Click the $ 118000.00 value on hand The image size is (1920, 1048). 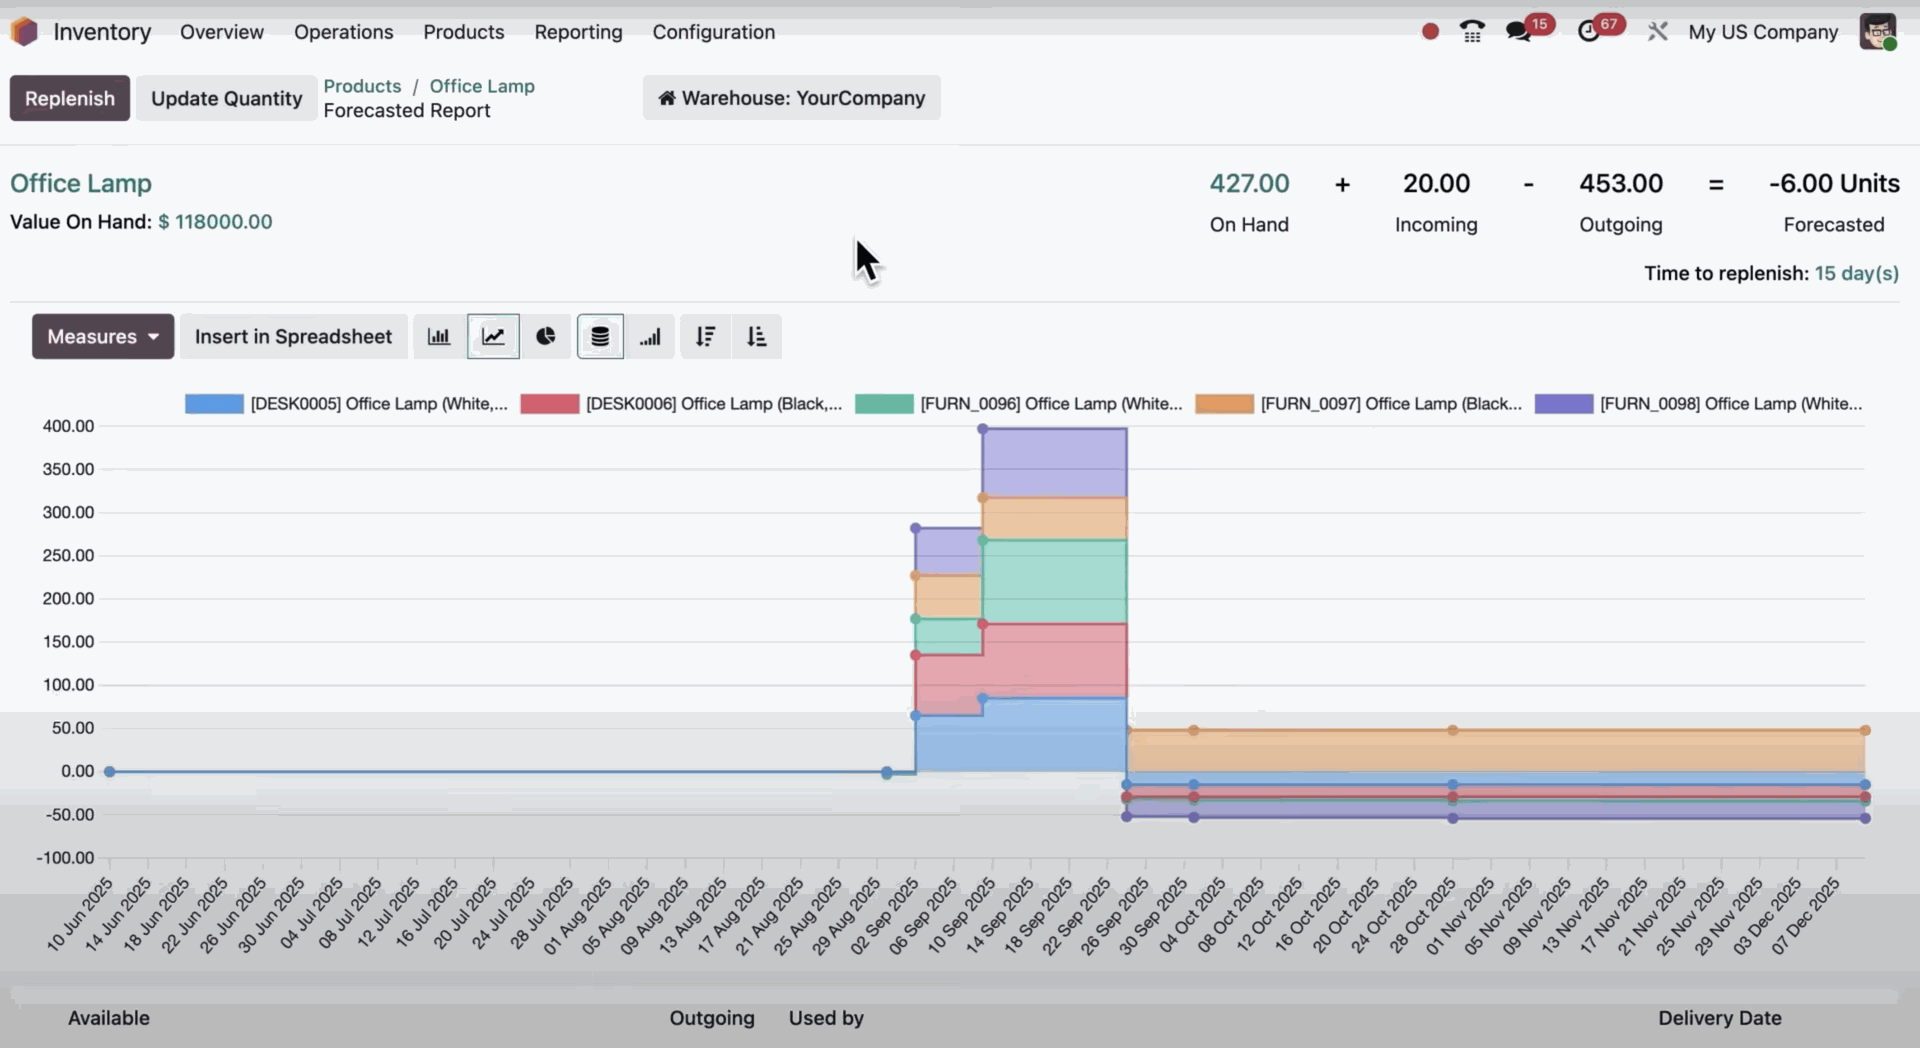pyautogui.click(x=215, y=222)
